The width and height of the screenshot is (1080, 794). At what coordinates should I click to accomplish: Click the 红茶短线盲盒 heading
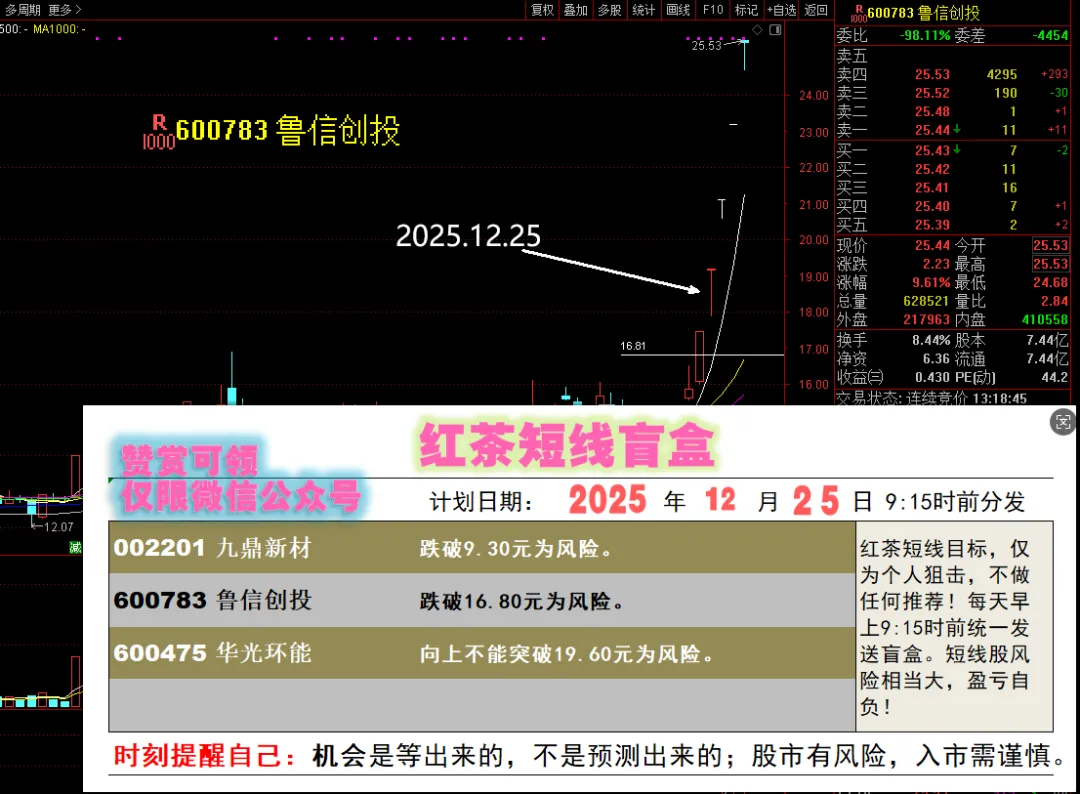566,446
